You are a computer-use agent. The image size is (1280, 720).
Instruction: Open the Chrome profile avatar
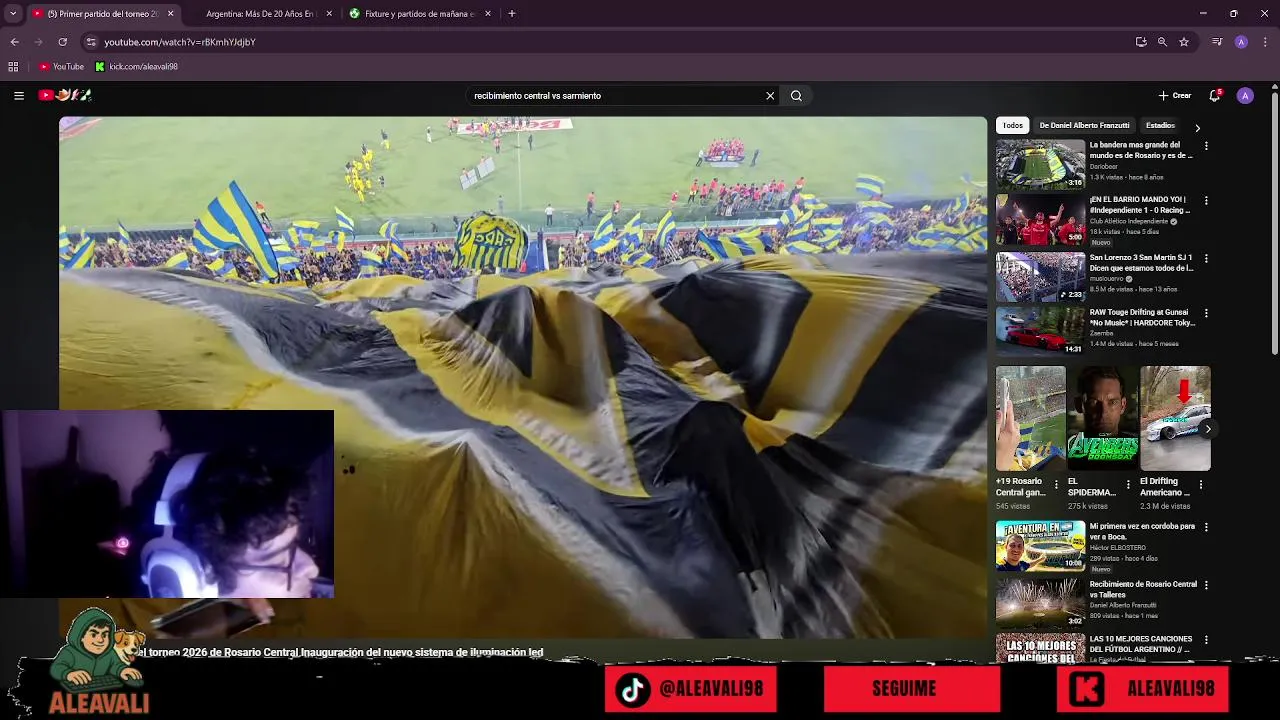(x=1241, y=42)
